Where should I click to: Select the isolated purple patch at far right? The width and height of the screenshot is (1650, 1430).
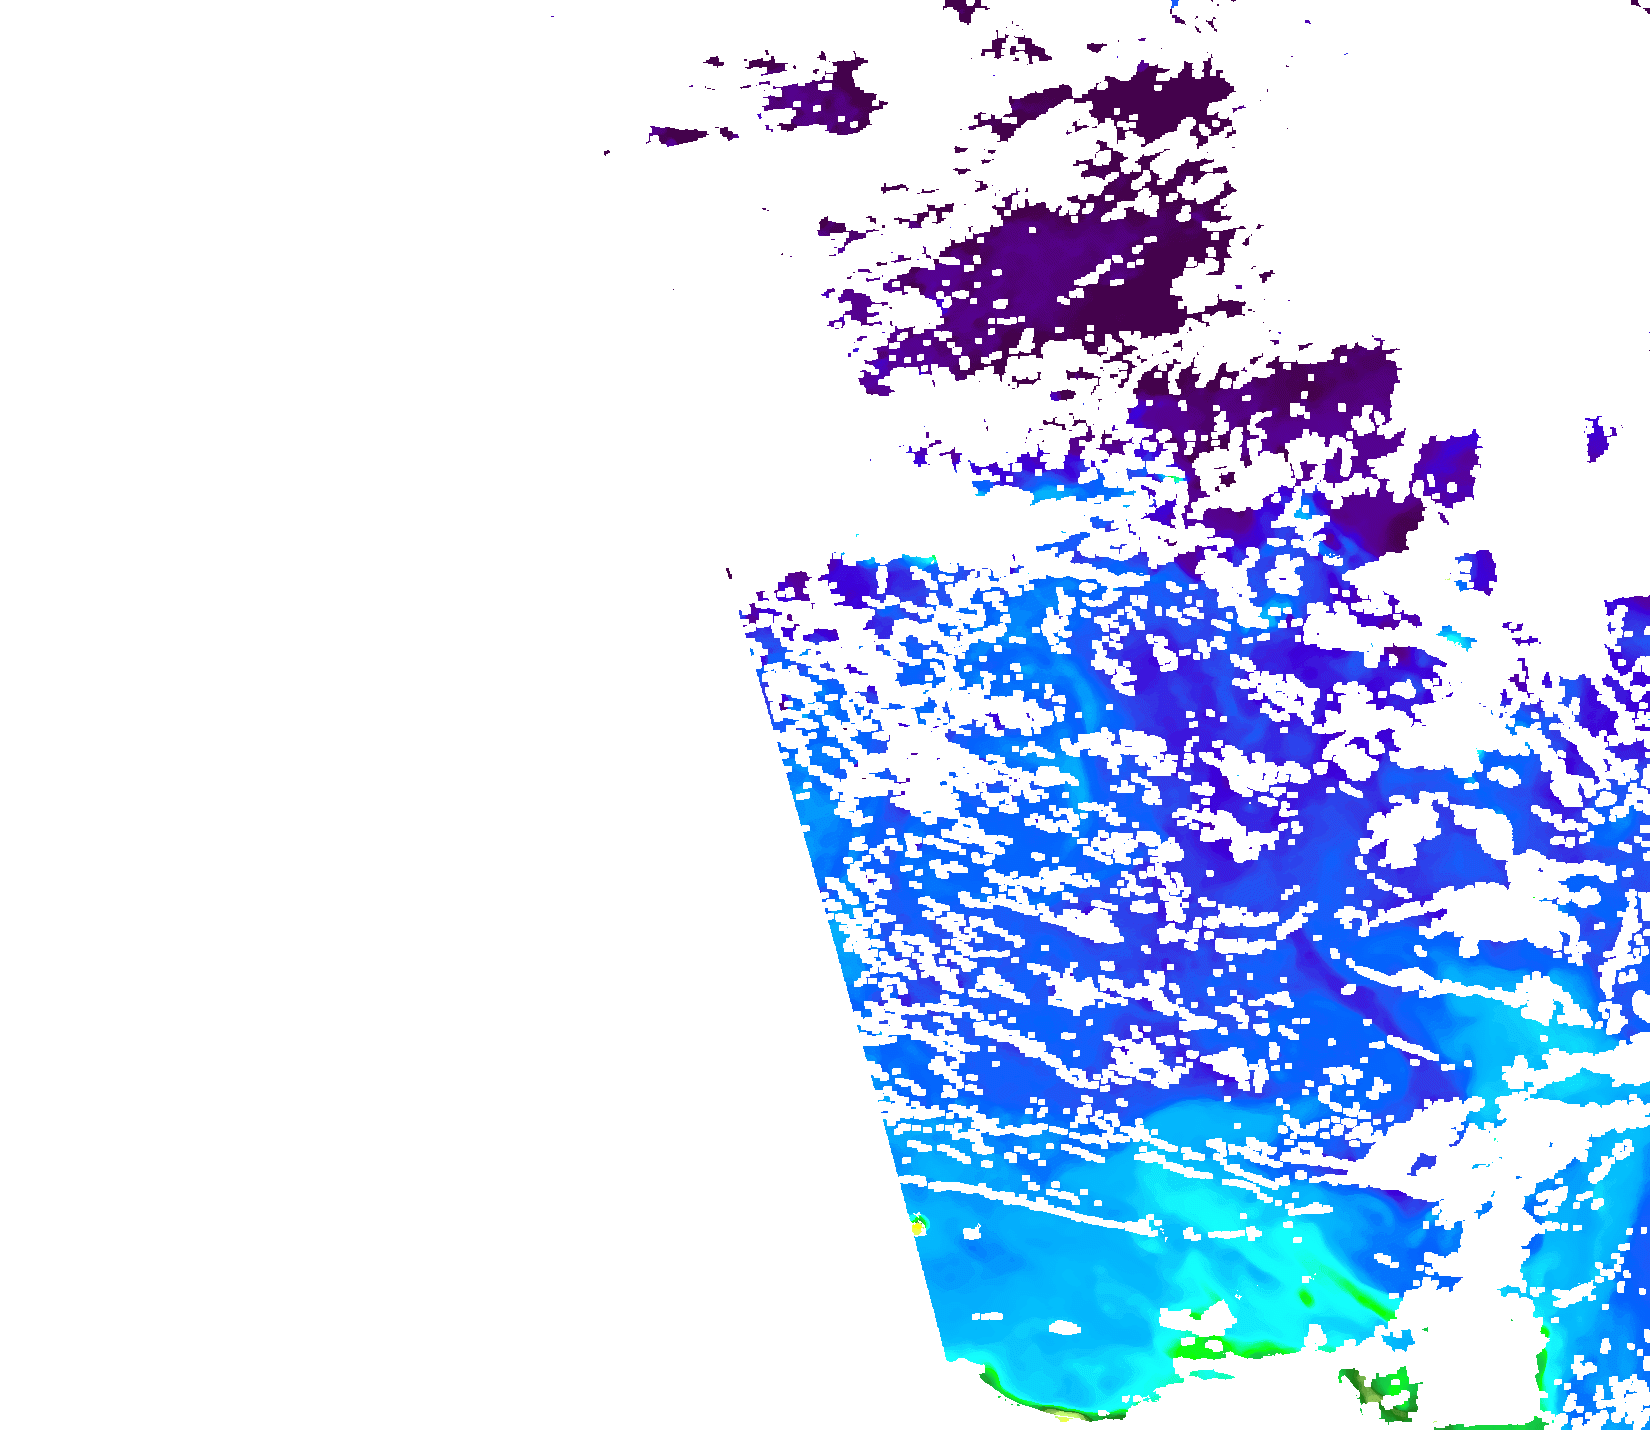tap(1598, 438)
